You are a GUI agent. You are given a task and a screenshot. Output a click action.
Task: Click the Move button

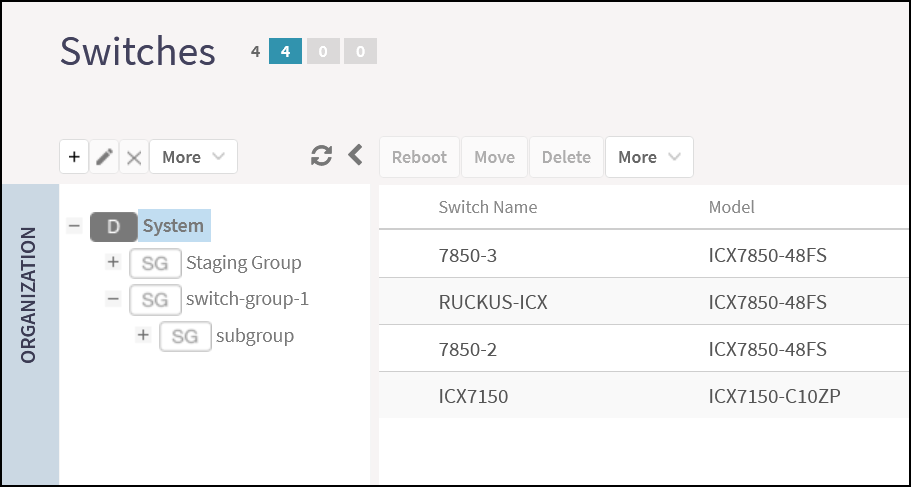pyautogui.click(x=494, y=157)
